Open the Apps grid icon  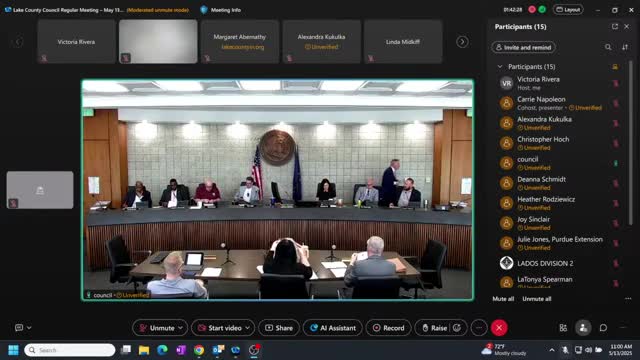click(563, 328)
